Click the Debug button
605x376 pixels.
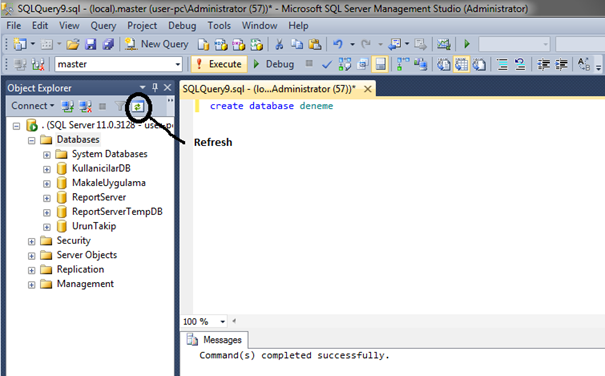coord(274,64)
